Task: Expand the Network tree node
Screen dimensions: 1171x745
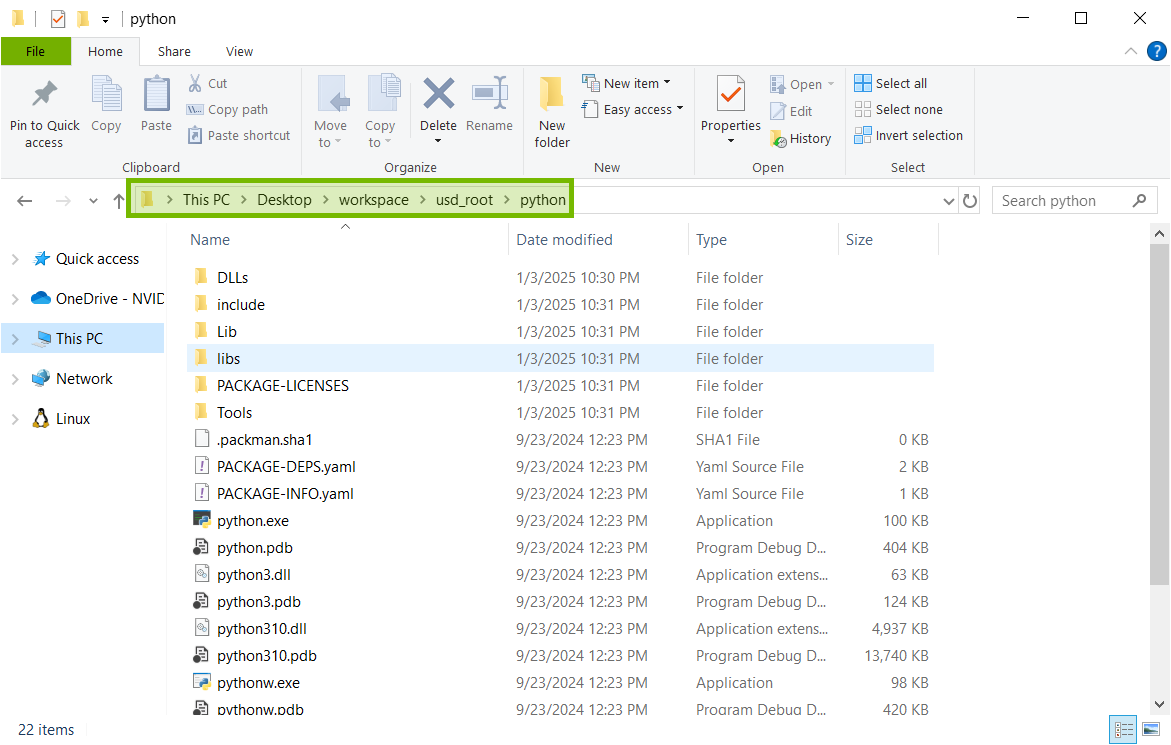Action: click(x=15, y=379)
